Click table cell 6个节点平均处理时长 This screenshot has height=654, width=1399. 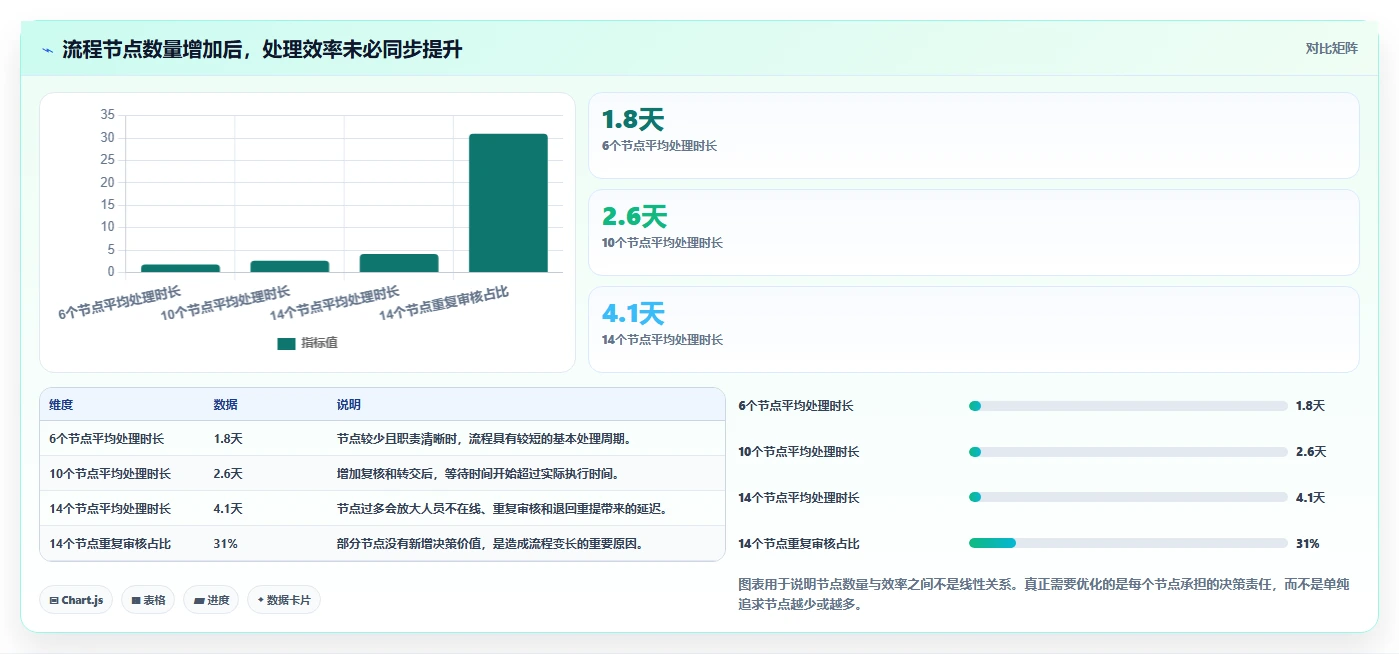point(107,438)
